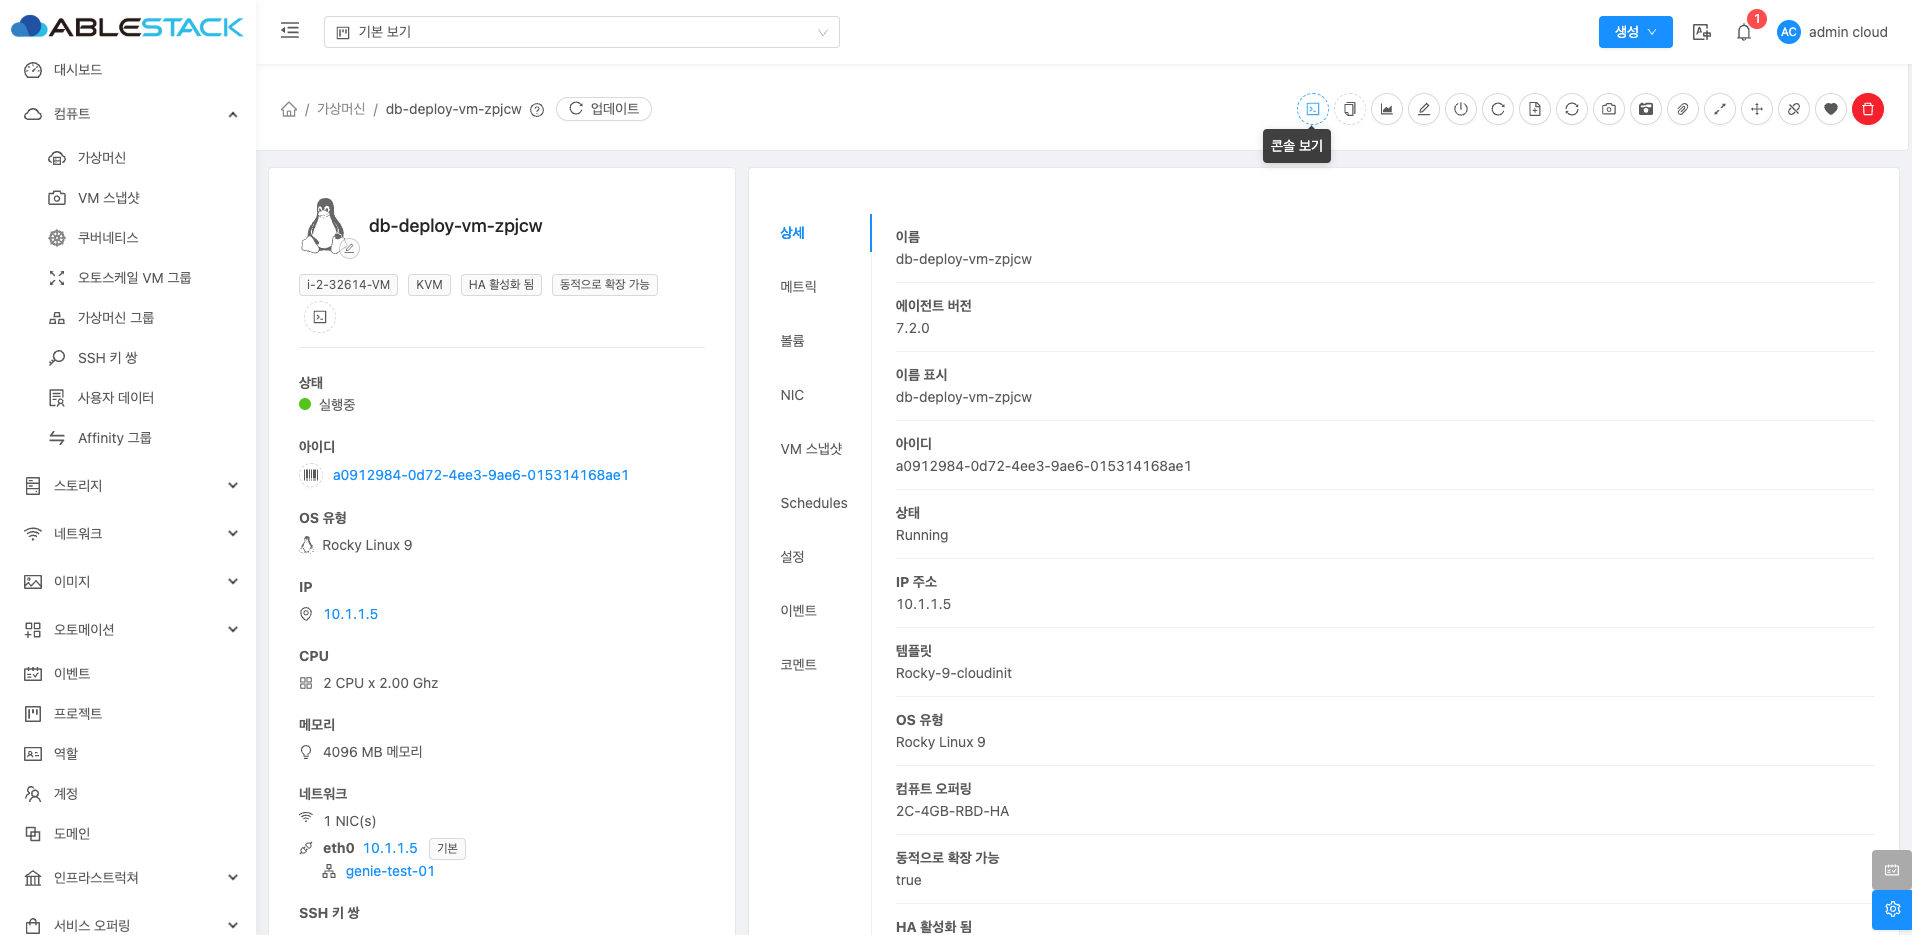Click the paperclip attach ISO icon

click(1682, 109)
